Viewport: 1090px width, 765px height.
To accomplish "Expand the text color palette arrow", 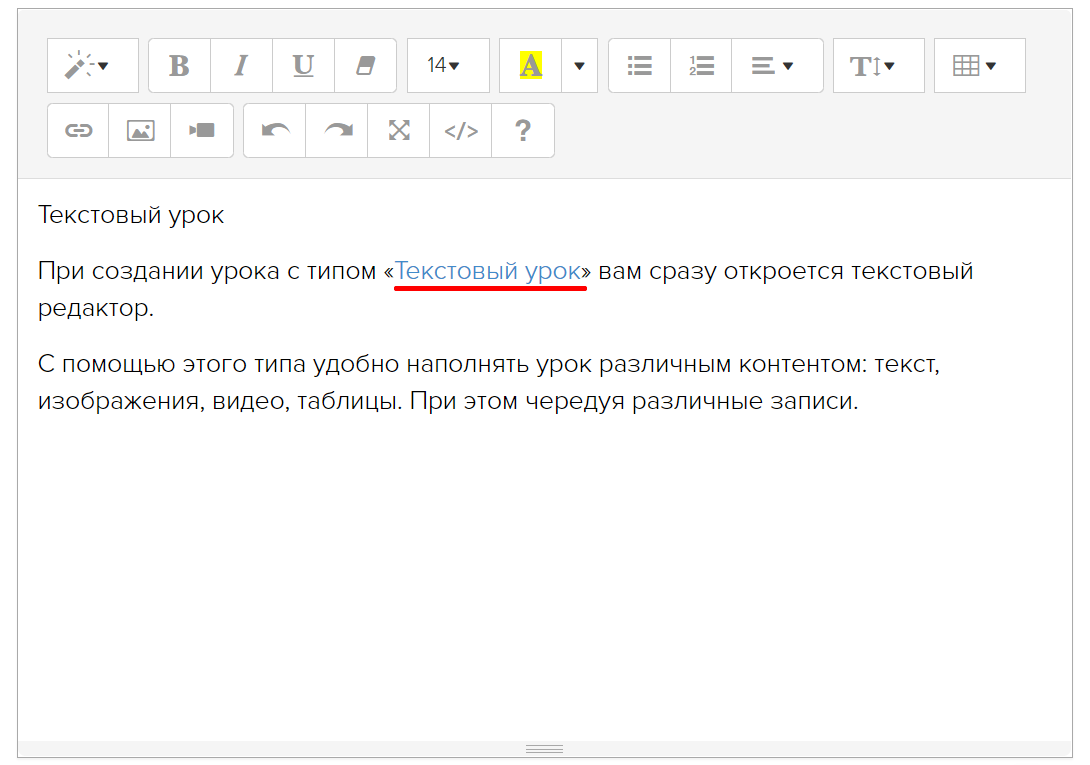I will (x=579, y=66).
